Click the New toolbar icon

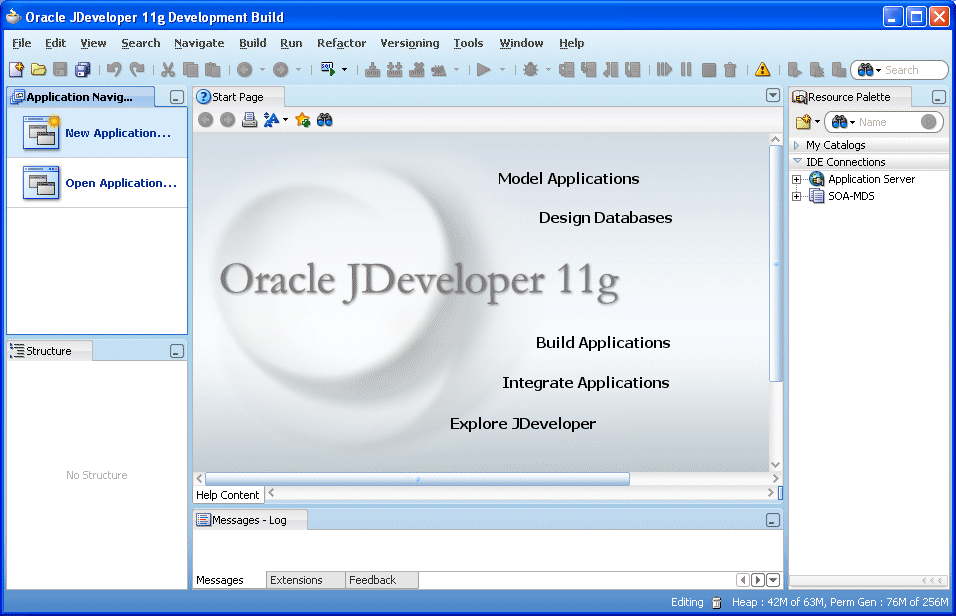click(16, 70)
